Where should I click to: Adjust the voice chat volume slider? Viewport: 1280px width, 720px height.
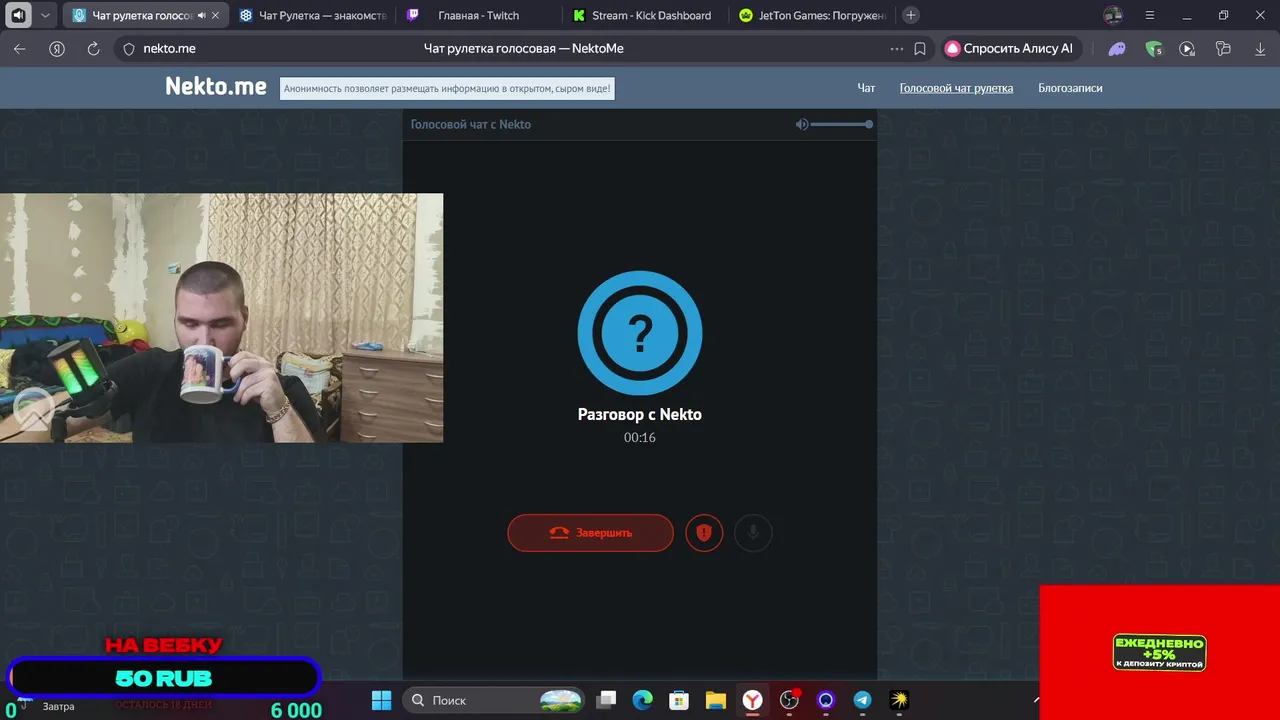(841, 124)
